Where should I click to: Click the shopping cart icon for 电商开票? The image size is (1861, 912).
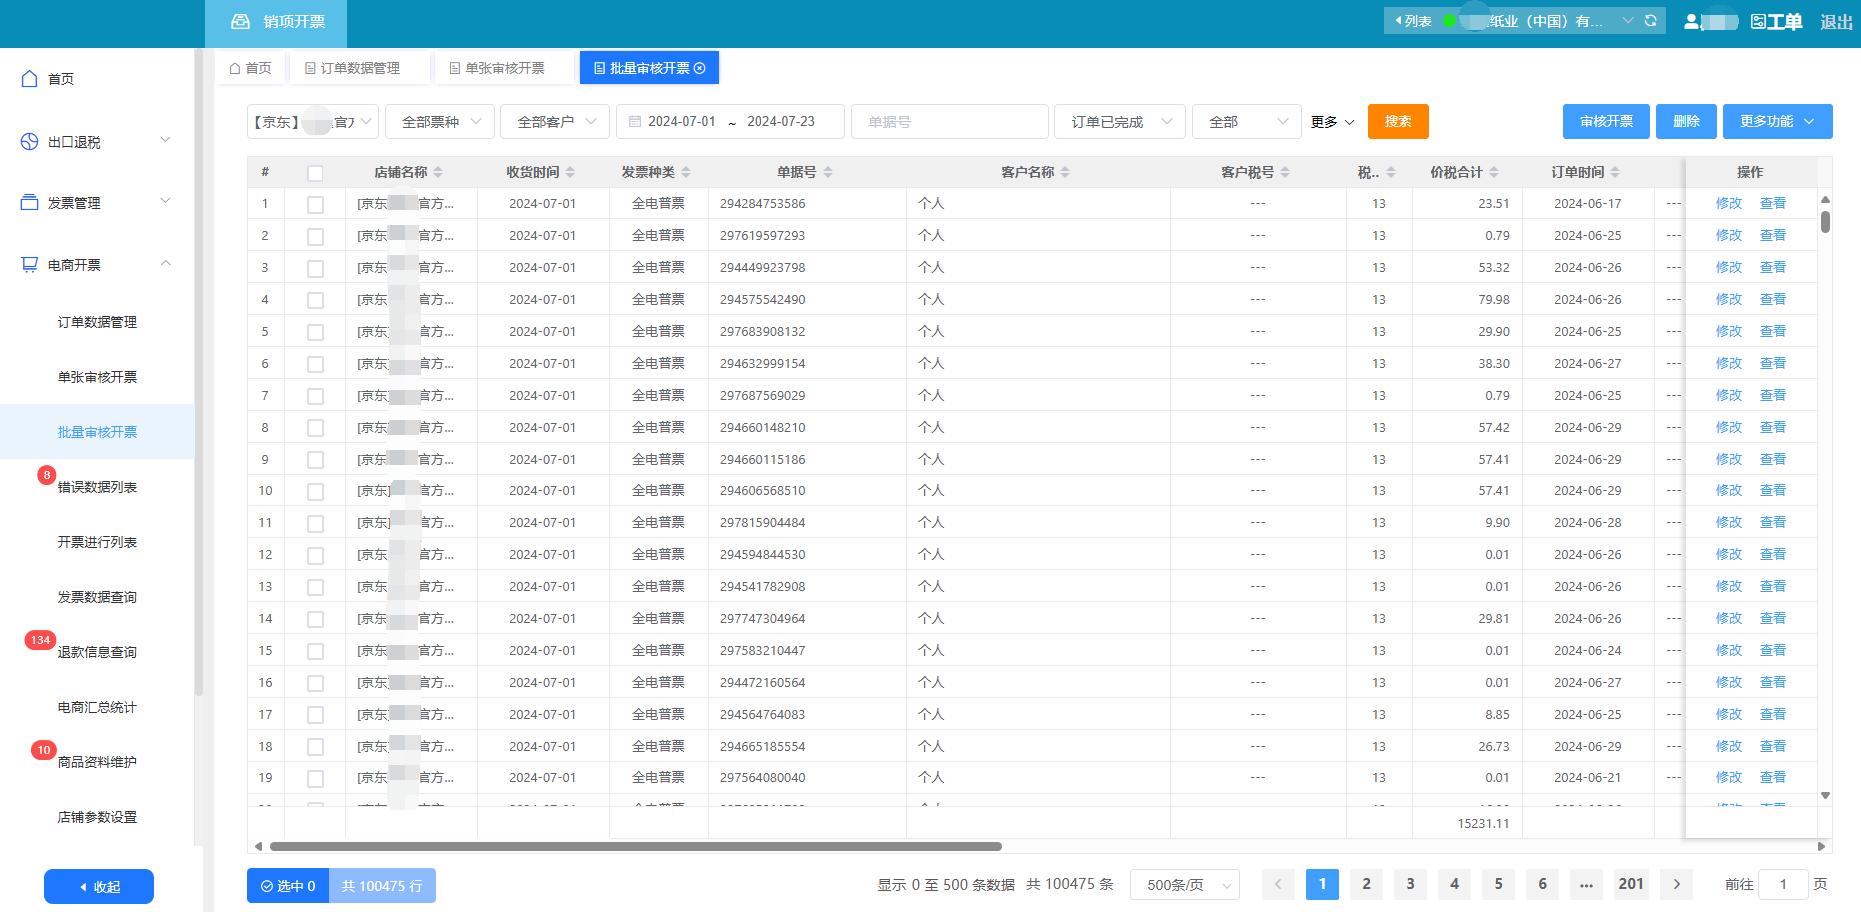click(x=29, y=265)
